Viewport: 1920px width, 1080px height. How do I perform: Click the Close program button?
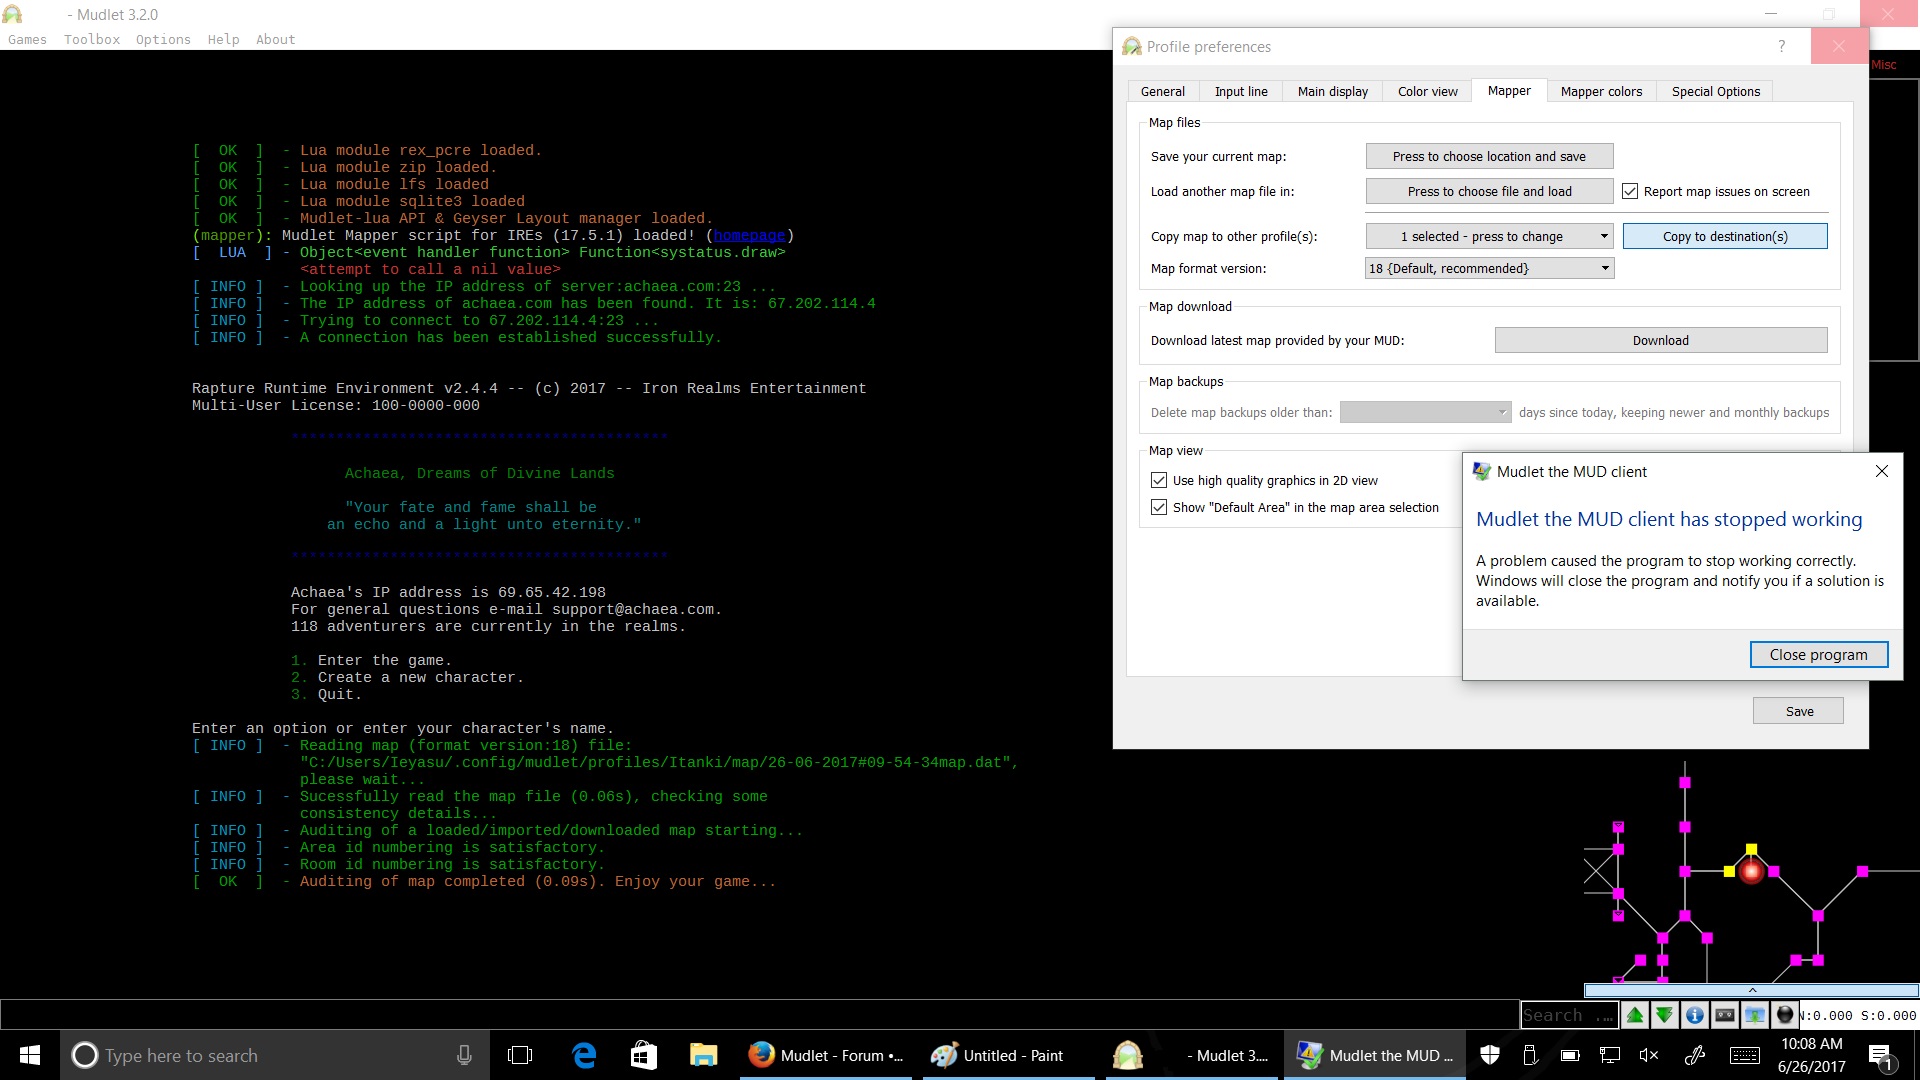pos(1819,654)
